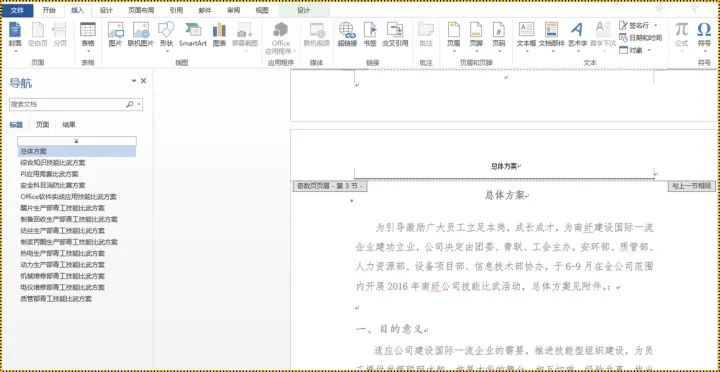Open Office apps (应用程序)
The height and width of the screenshot is (372, 720).
click(x=281, y=38)
